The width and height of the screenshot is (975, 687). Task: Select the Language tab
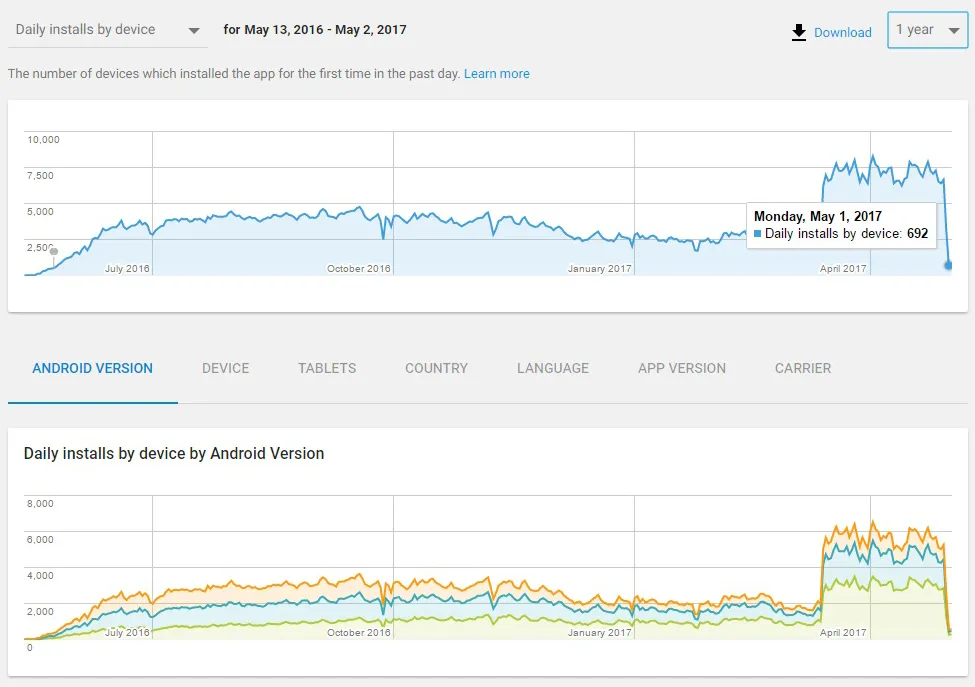tap(553, 368)
